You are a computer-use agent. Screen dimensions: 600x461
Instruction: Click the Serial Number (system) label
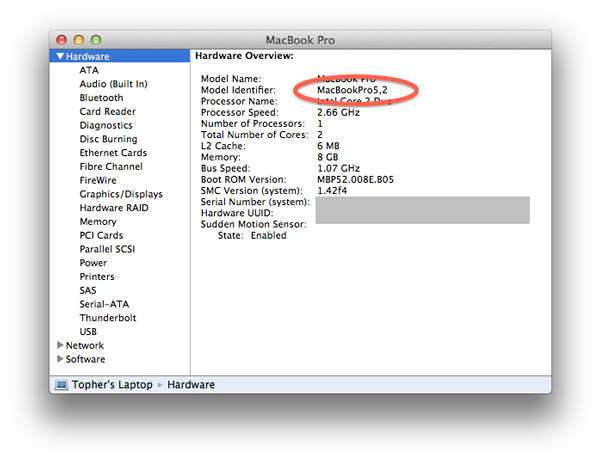(x=256, y=202)
